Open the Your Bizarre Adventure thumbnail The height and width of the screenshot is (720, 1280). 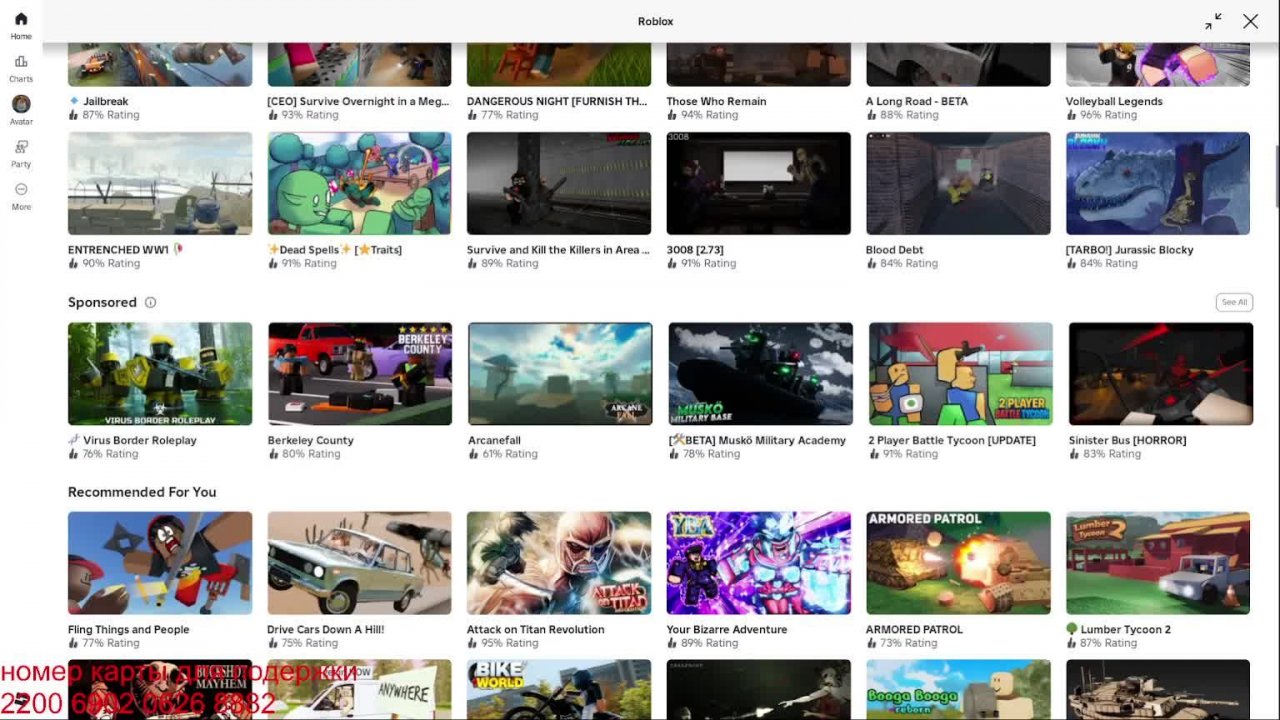(759, 563)
